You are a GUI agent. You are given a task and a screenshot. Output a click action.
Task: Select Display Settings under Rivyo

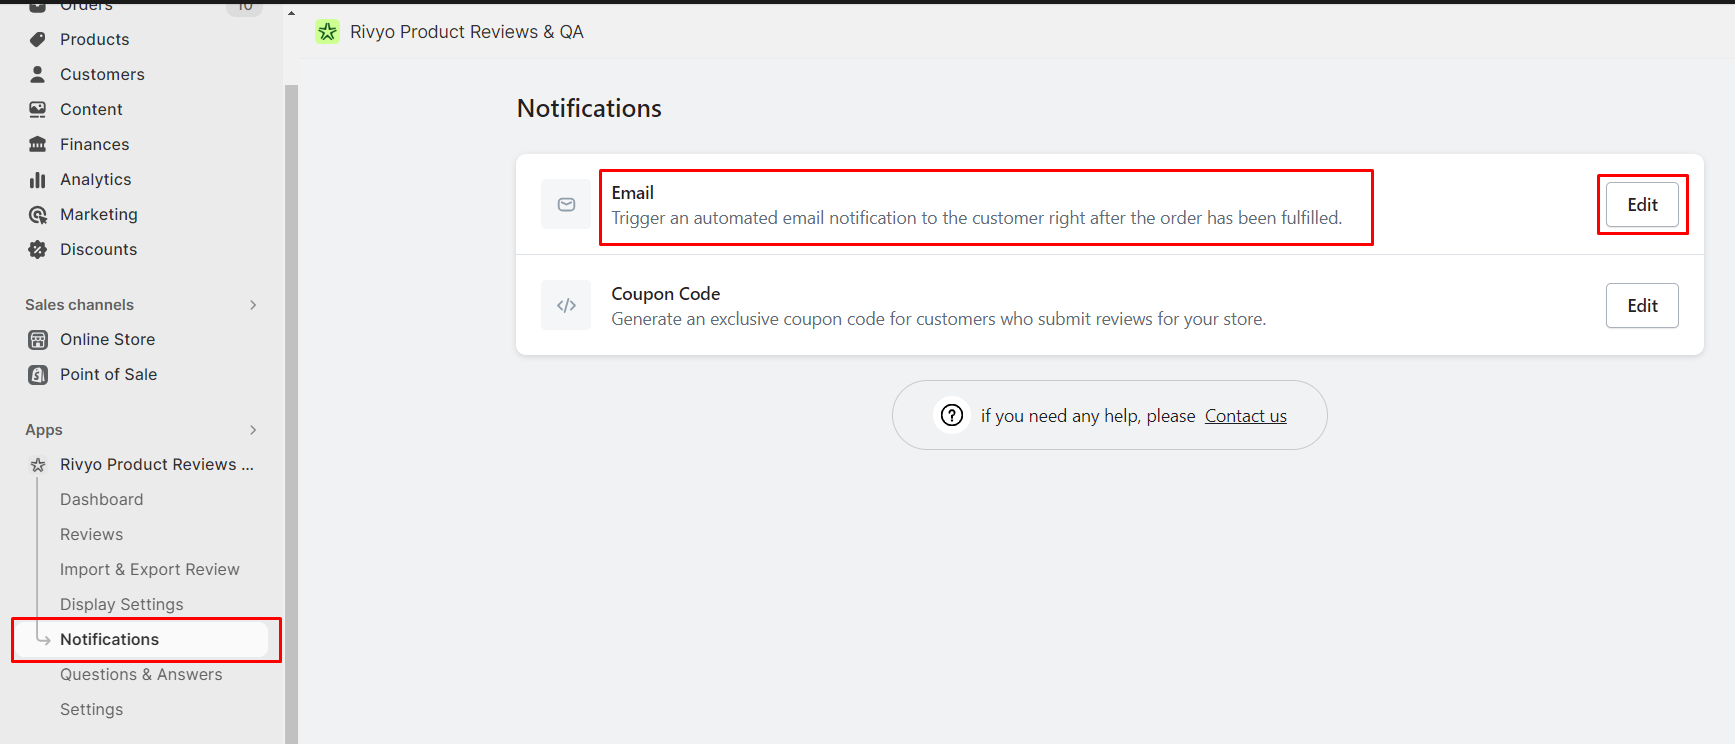tap(121, 604)
